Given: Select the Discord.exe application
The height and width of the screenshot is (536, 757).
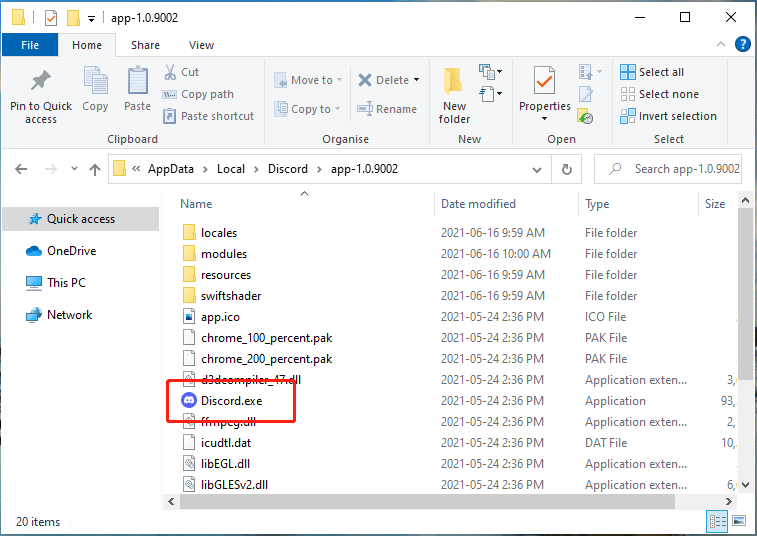Looking at the screenshot, I should 231,401.
